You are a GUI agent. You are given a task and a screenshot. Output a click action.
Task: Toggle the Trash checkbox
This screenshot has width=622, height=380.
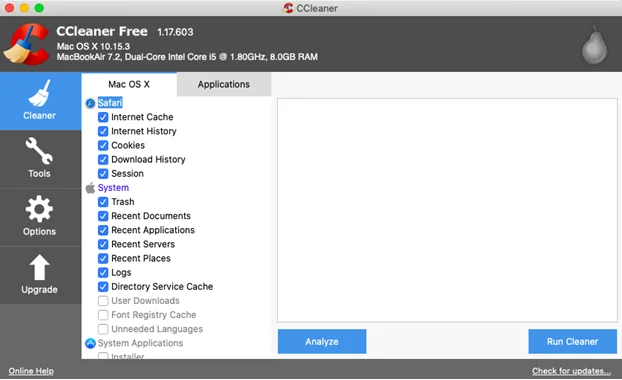(103, 202)
